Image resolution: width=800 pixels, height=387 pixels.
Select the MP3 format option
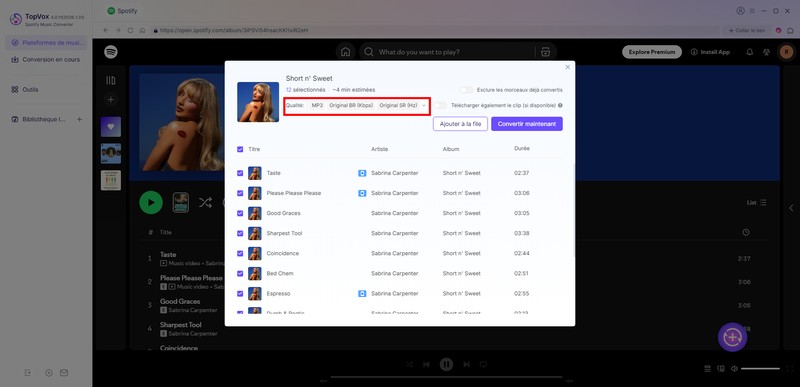click(x=317, y=106)
